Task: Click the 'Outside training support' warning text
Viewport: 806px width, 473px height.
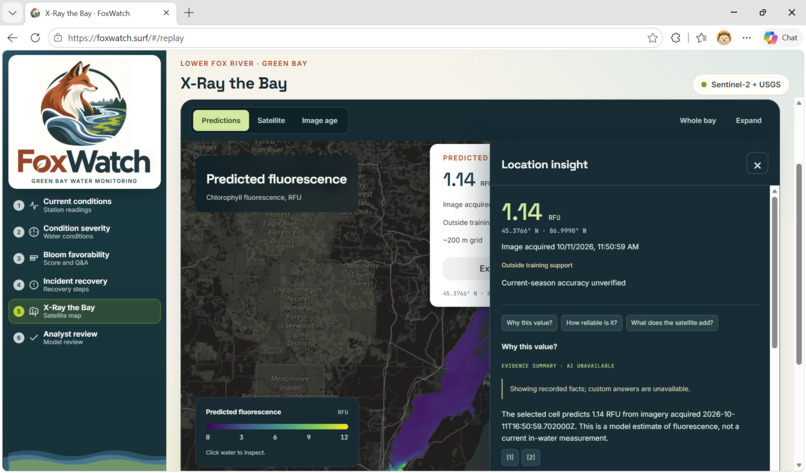Action: click(537, 265)
